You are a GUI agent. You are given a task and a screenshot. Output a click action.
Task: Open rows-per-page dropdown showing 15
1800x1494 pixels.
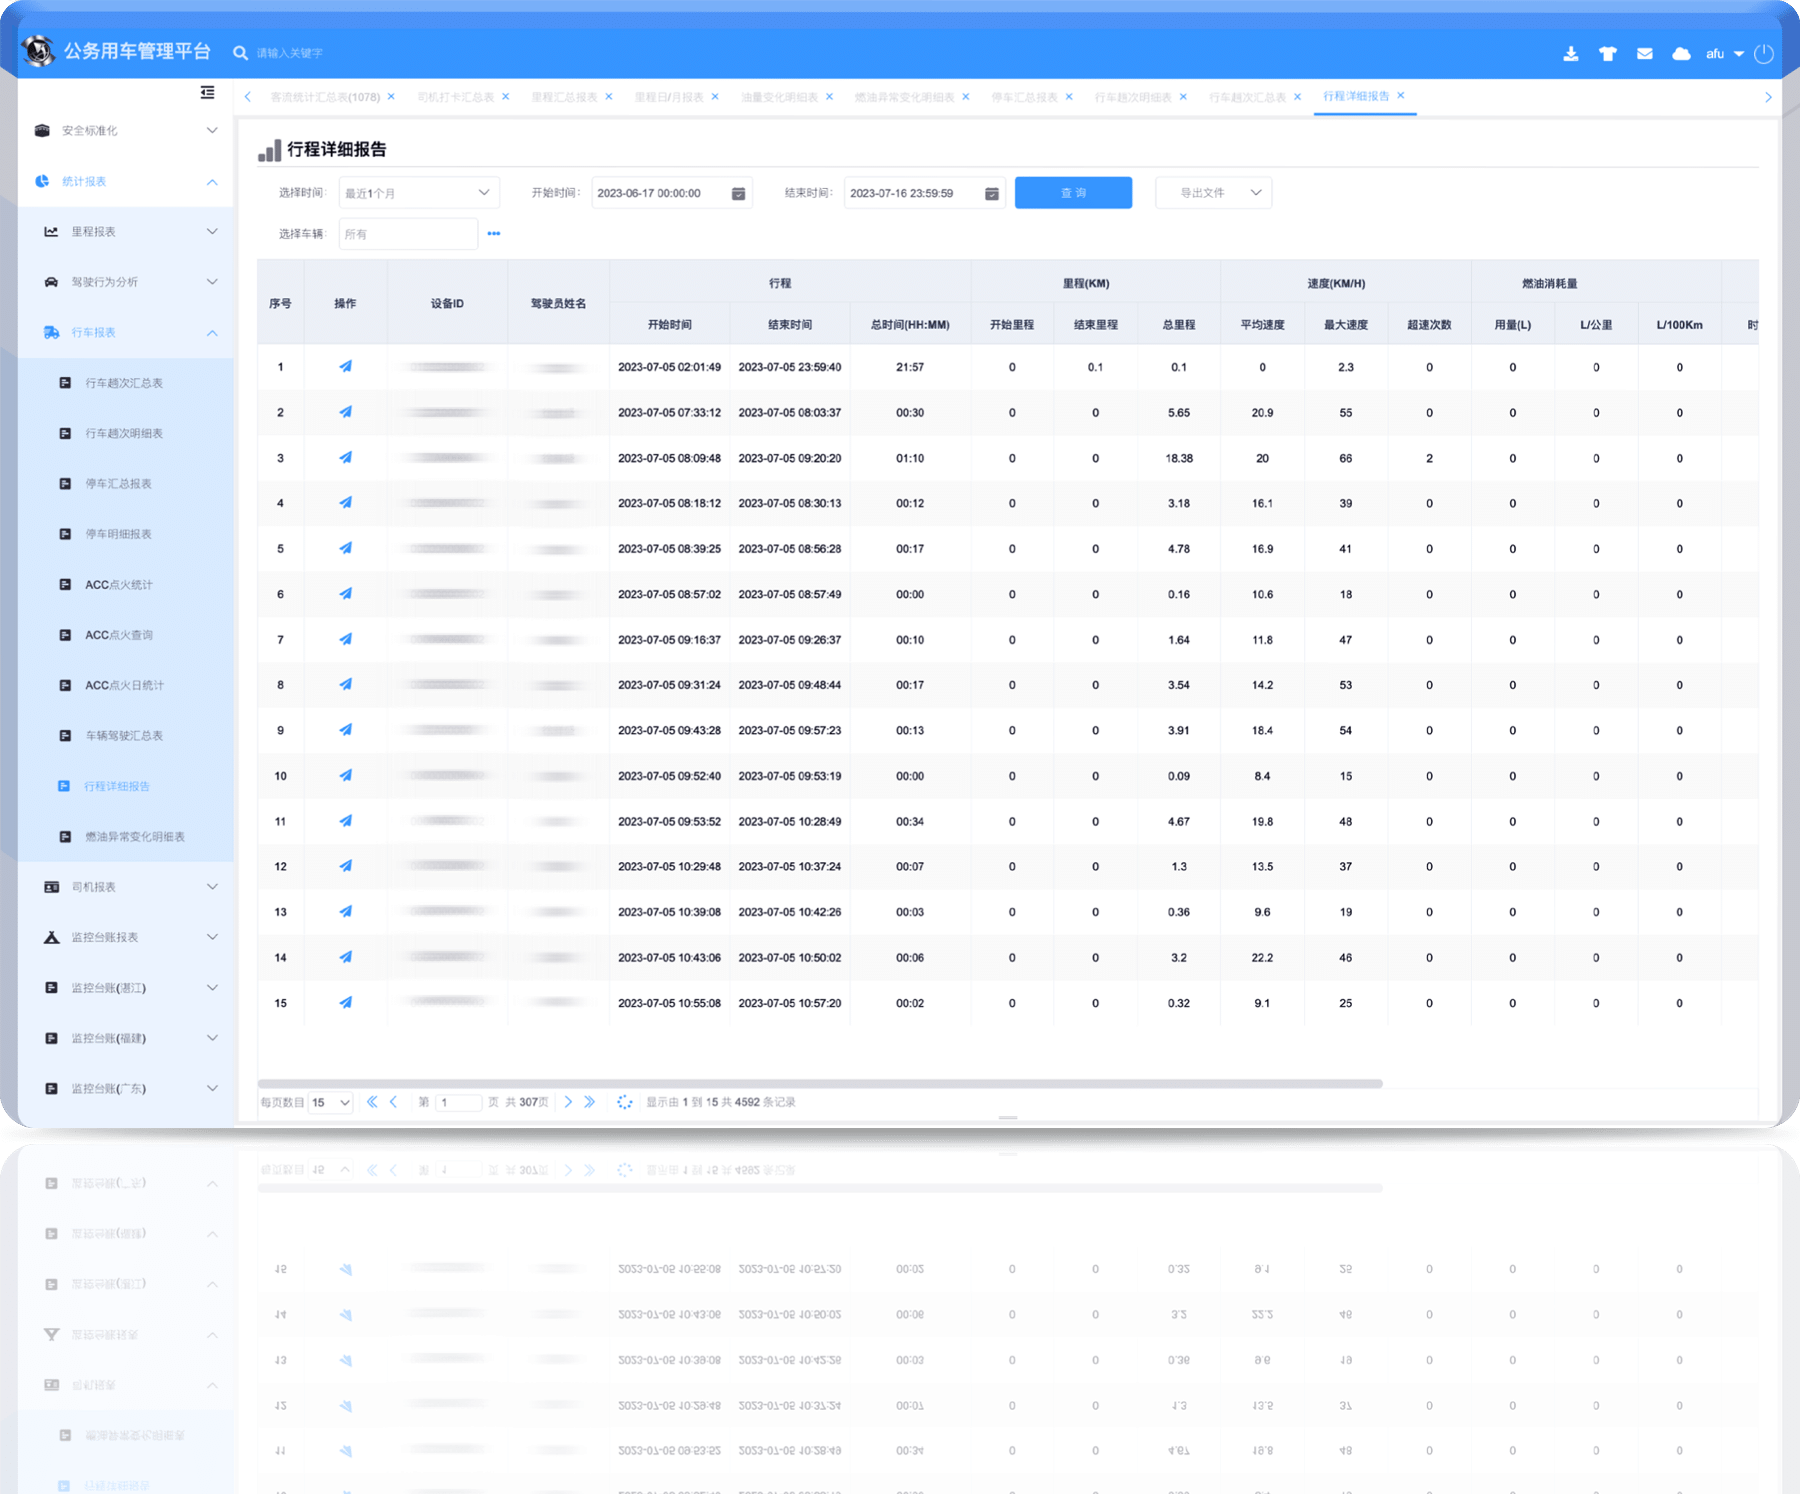click(330, 1102)
